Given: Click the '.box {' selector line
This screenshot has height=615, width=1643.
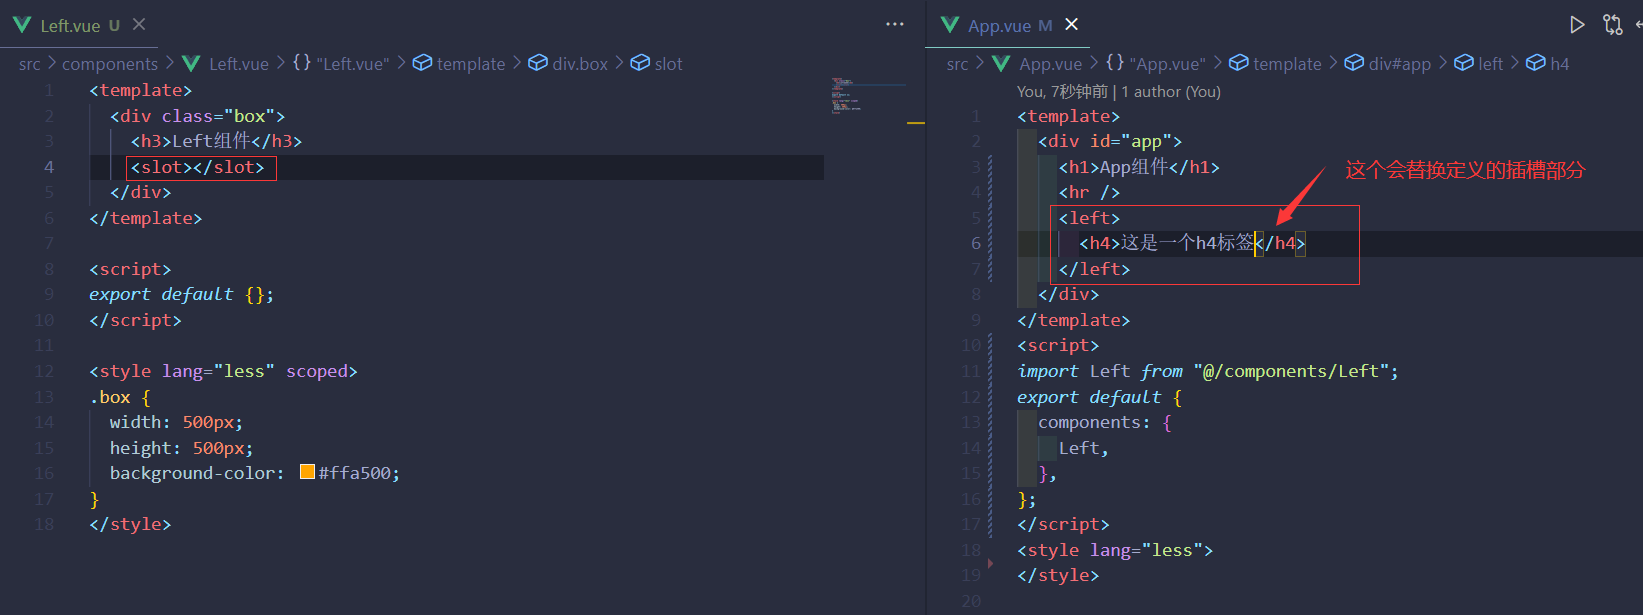Looking at the screenshot, I should [119, 397].
